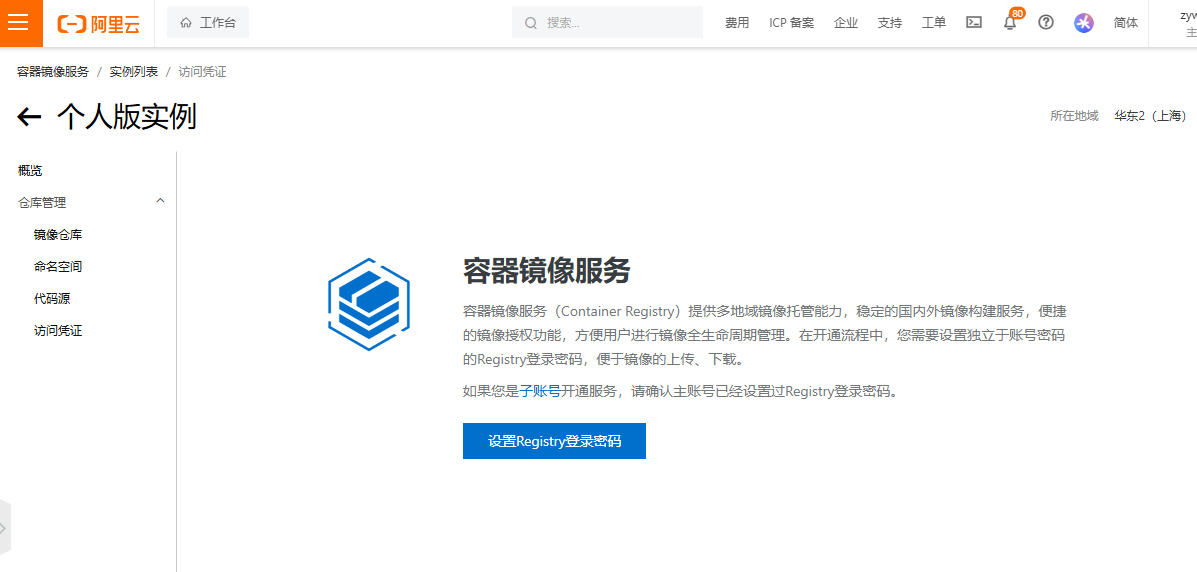Viewport: 1197px width, 572px height.
Task: Open the 简体 language menu
Action: click(1126, 23)
